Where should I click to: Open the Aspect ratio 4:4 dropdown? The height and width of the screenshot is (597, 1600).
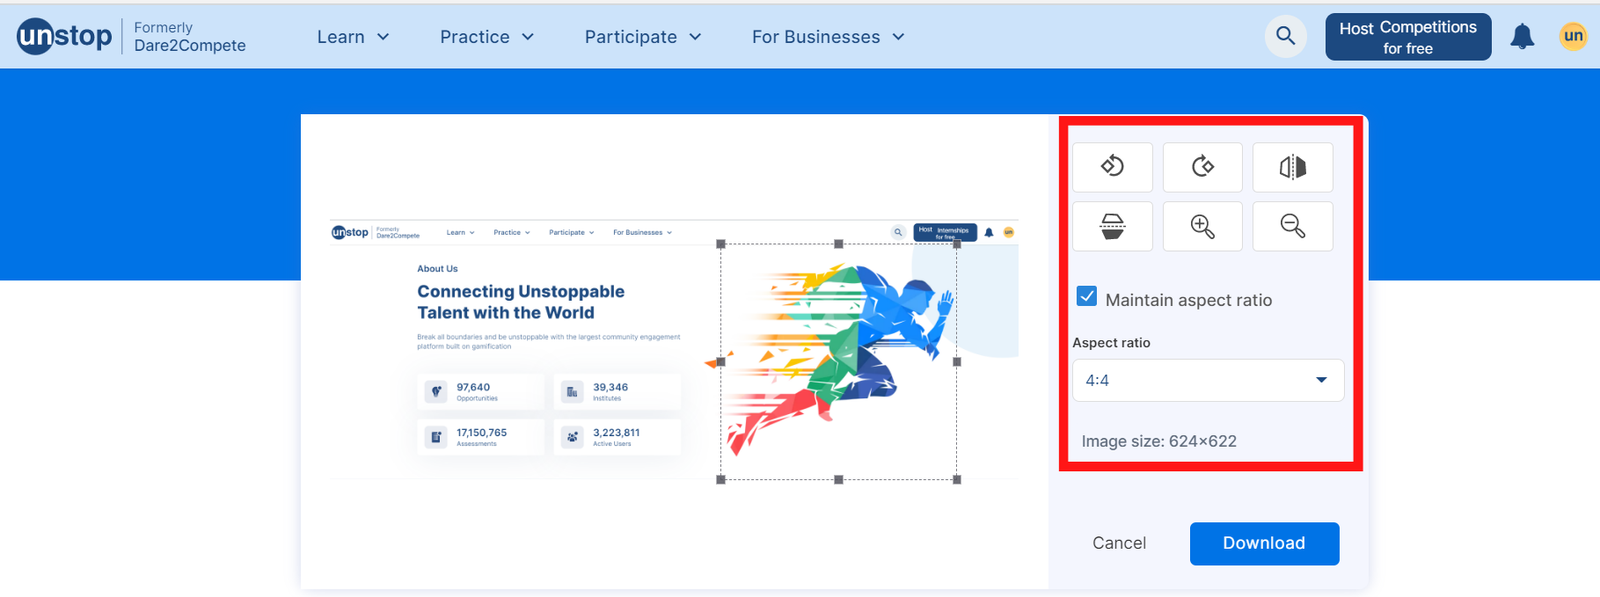click(x=1208, y=380)
